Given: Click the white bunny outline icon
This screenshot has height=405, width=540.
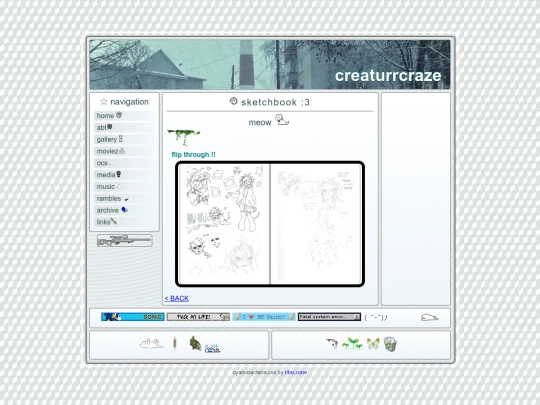Looking at the screenshot, I should [151, 343].
